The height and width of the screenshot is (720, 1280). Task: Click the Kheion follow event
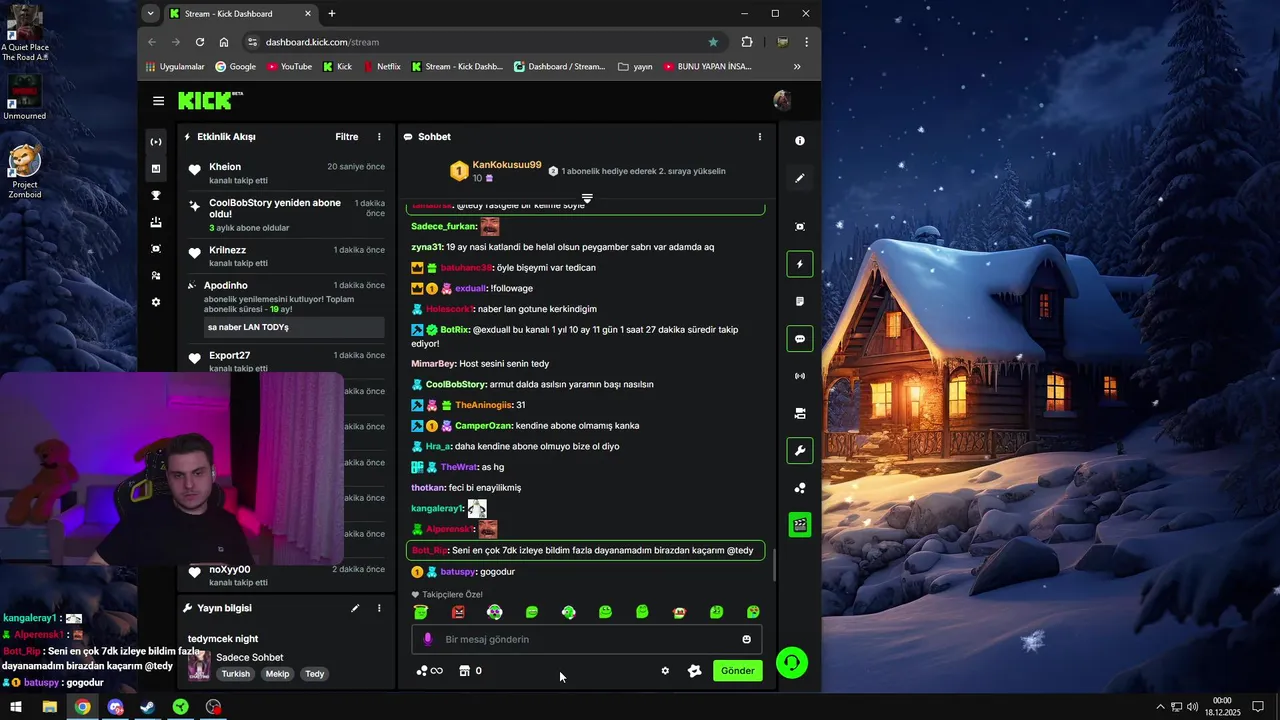click(286, 173)
